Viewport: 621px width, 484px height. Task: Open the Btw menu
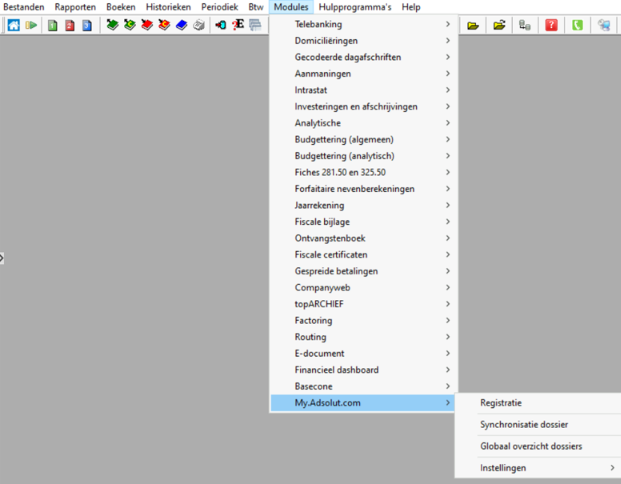pos(256,7)
